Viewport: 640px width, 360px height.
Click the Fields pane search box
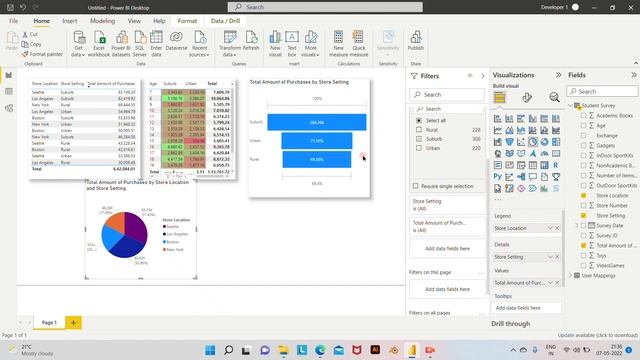[x=602, y=91]
